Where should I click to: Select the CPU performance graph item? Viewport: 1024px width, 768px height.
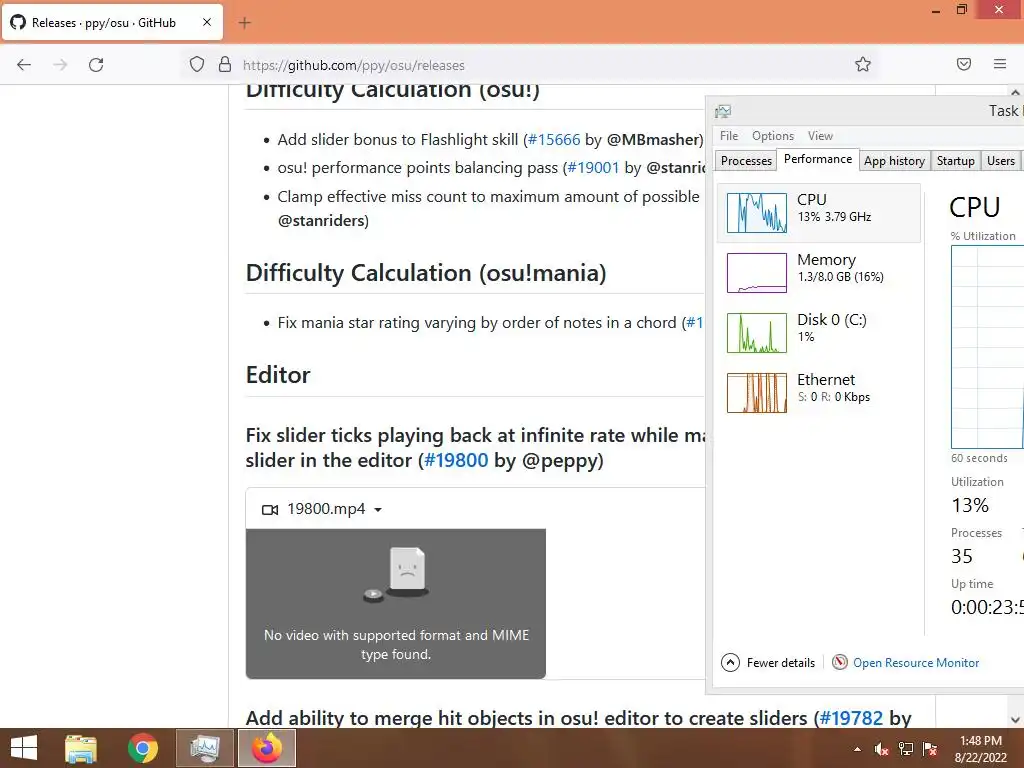pos(819,213)
